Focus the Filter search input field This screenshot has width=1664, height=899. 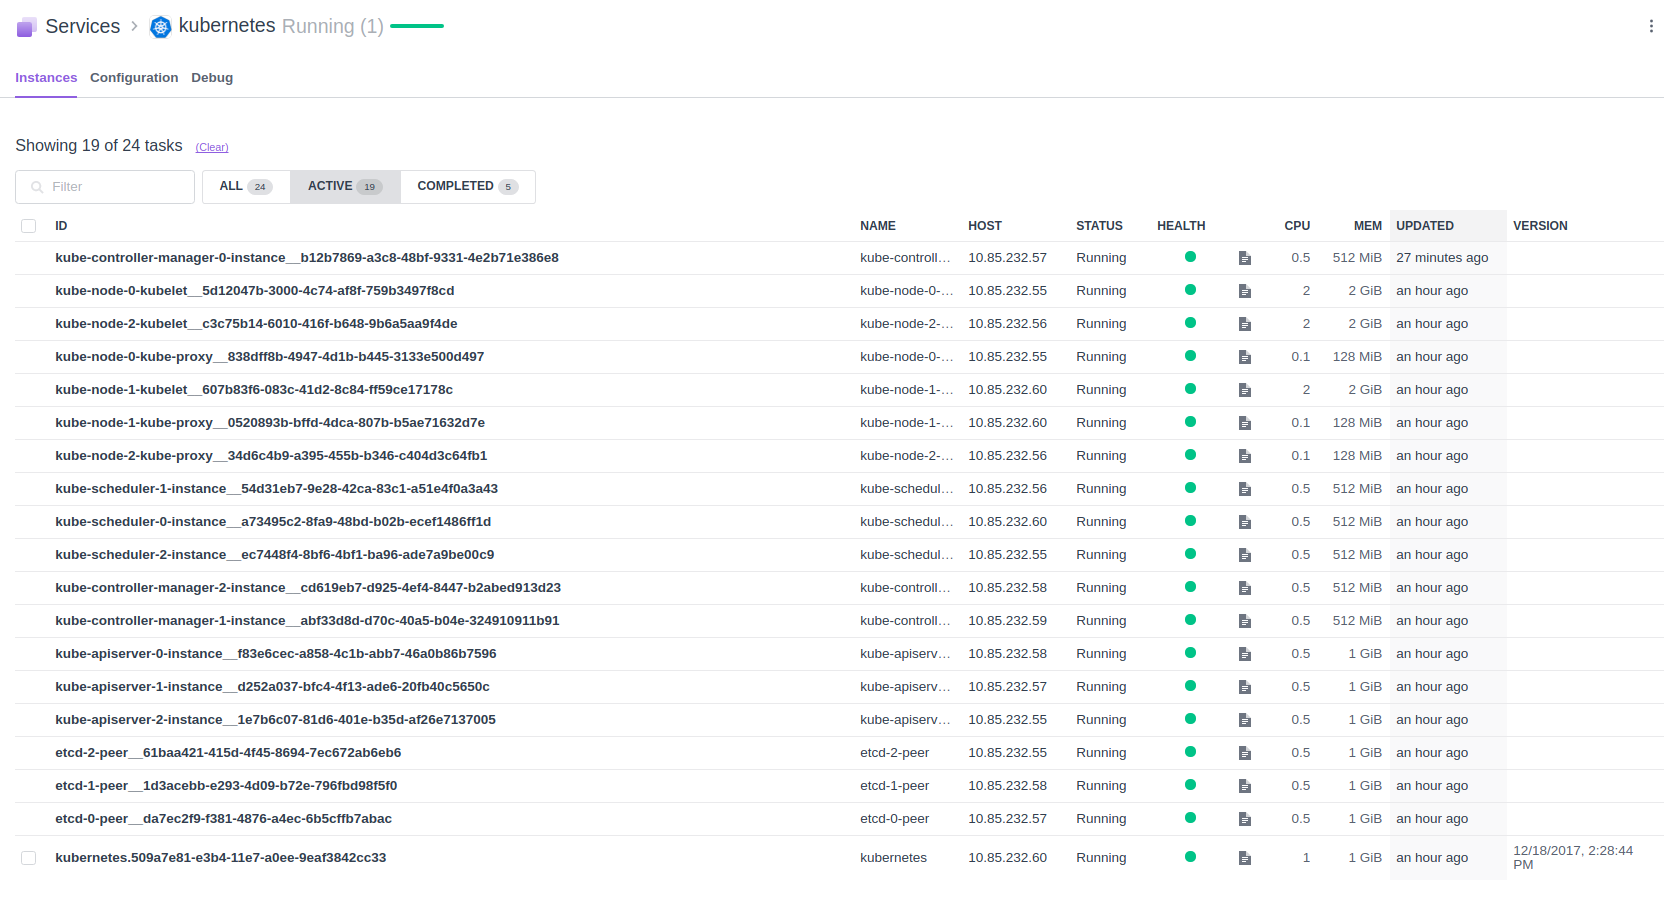[105, 187]
